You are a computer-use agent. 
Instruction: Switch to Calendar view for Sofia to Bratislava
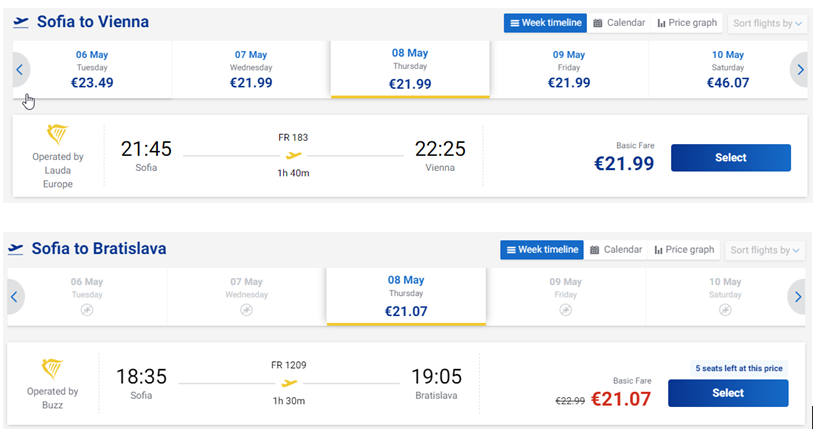point(616,250)
